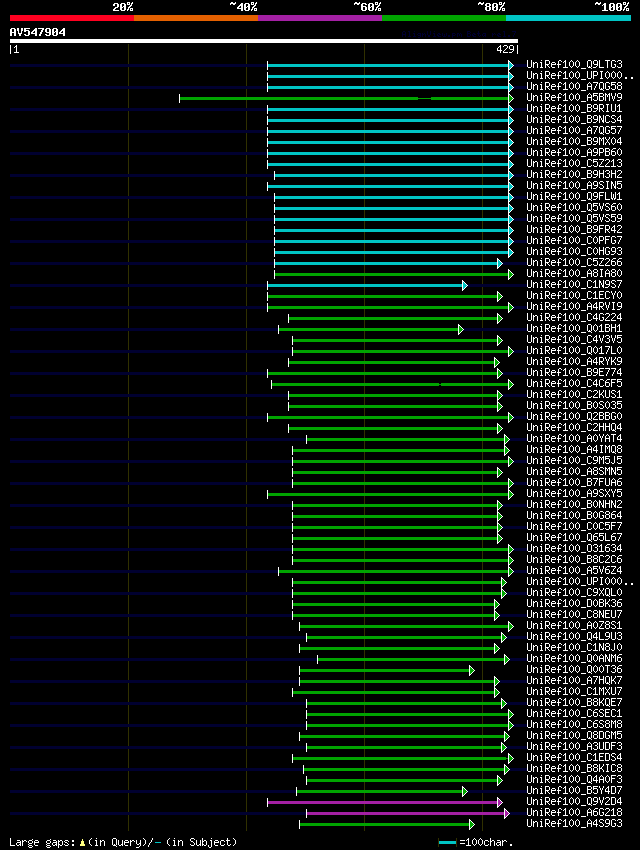Select the UniRef100_B9H3H2 label
This screenshot has height=850, width=640.
574,175
